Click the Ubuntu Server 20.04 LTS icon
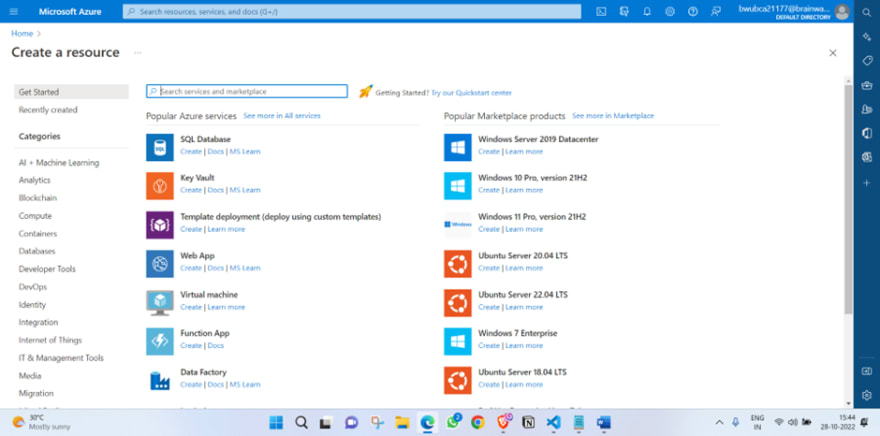Screen dimensions: 880x436 [x=458, y=264]
